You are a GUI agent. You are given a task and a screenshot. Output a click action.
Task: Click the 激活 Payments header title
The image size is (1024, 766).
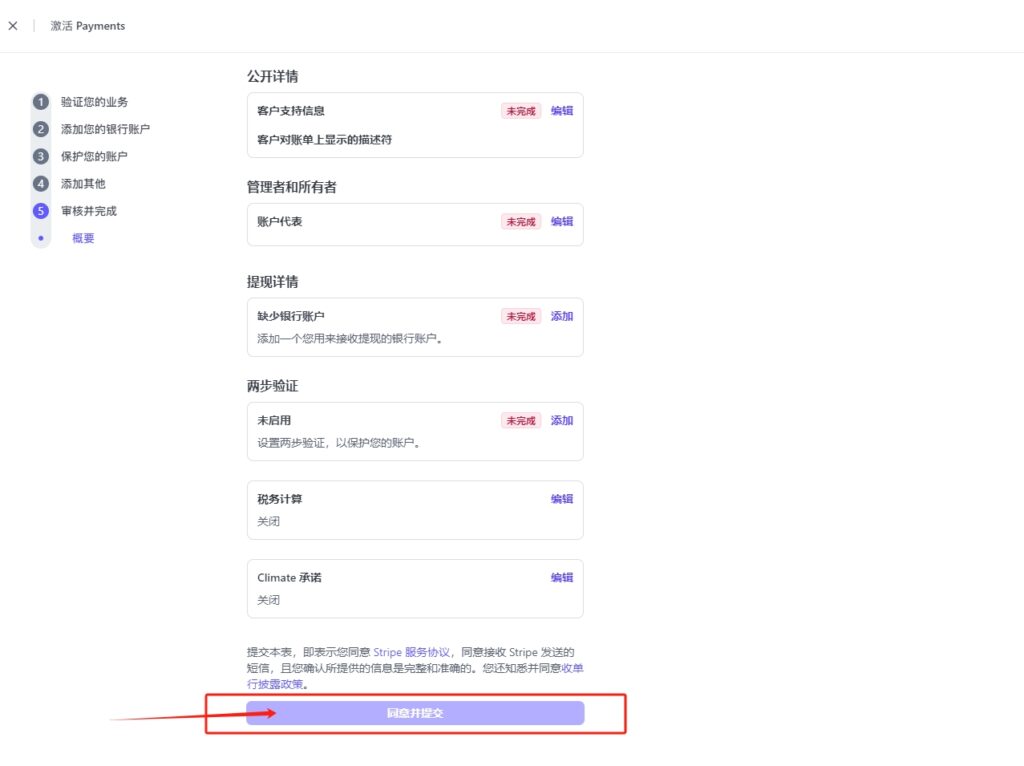88,26
